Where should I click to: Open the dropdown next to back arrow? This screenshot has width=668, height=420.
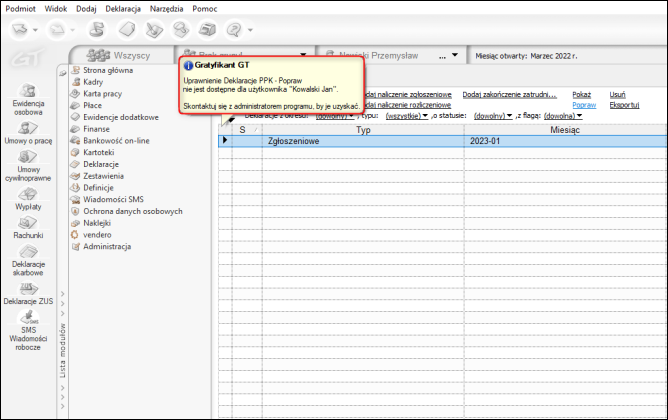[x=35, y=30]
